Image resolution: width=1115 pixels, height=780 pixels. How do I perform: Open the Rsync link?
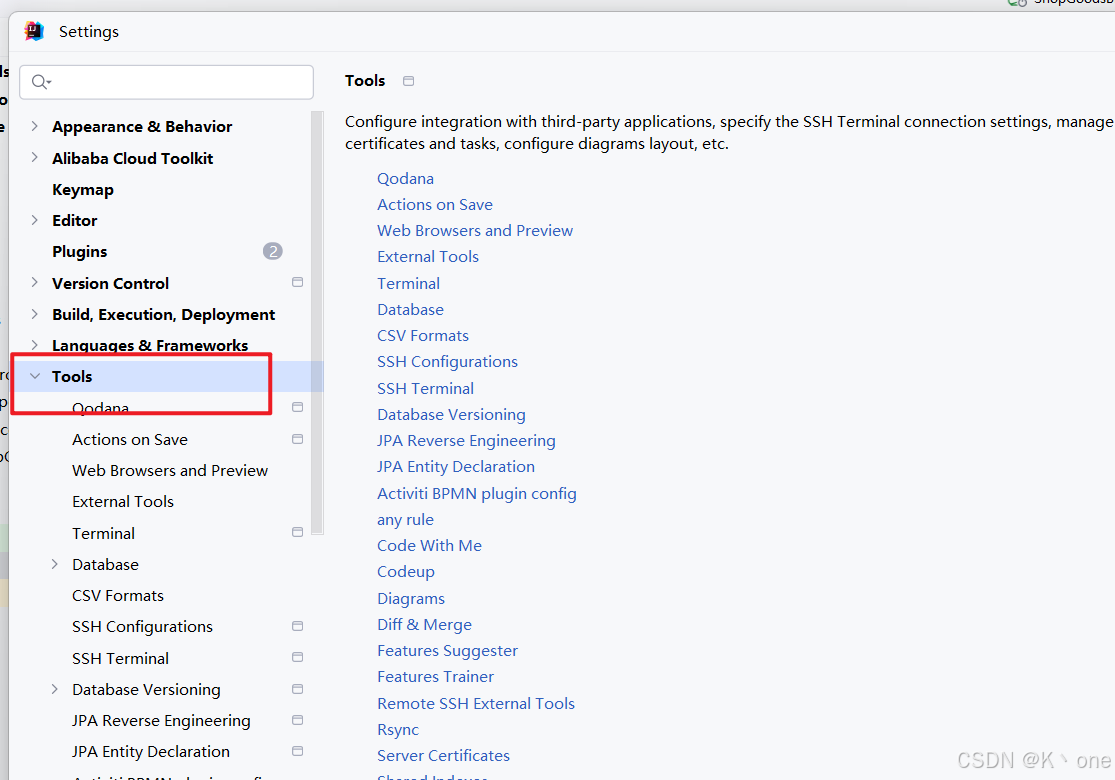pos(398,730)
